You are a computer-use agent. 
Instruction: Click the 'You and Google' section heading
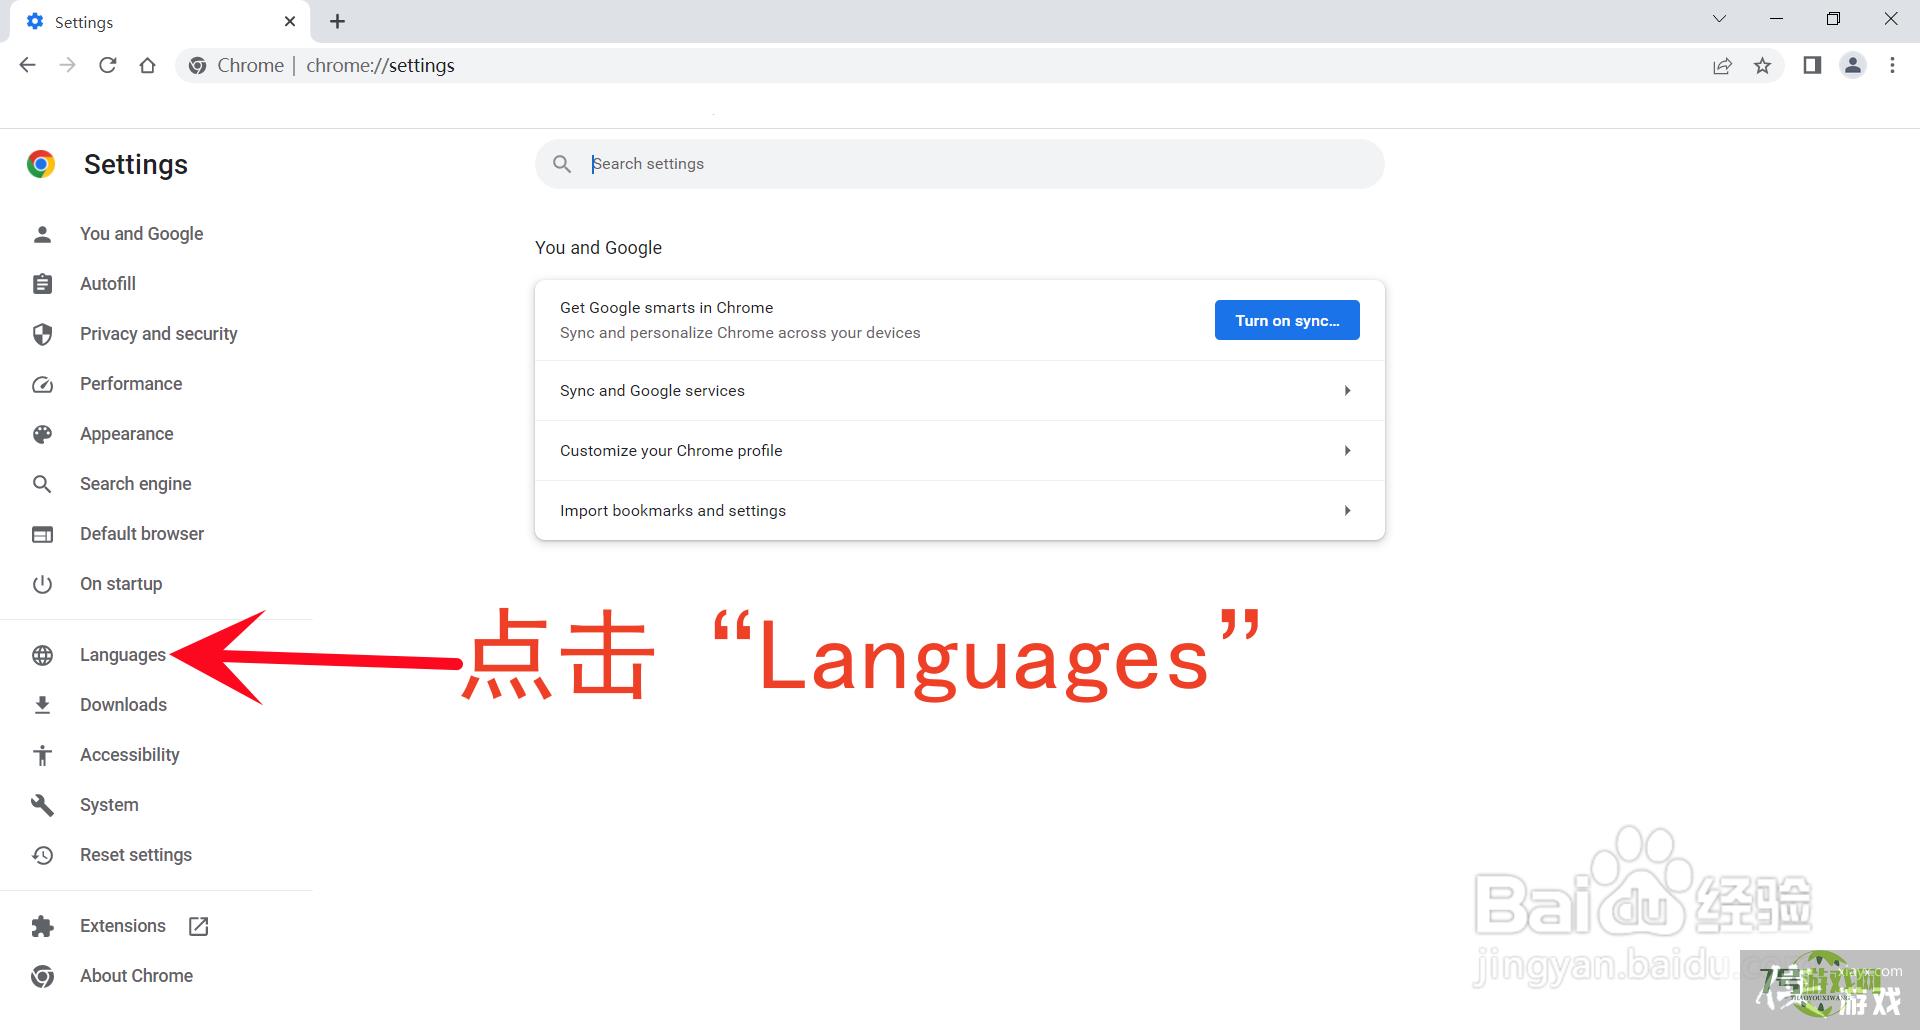[598, 248]
